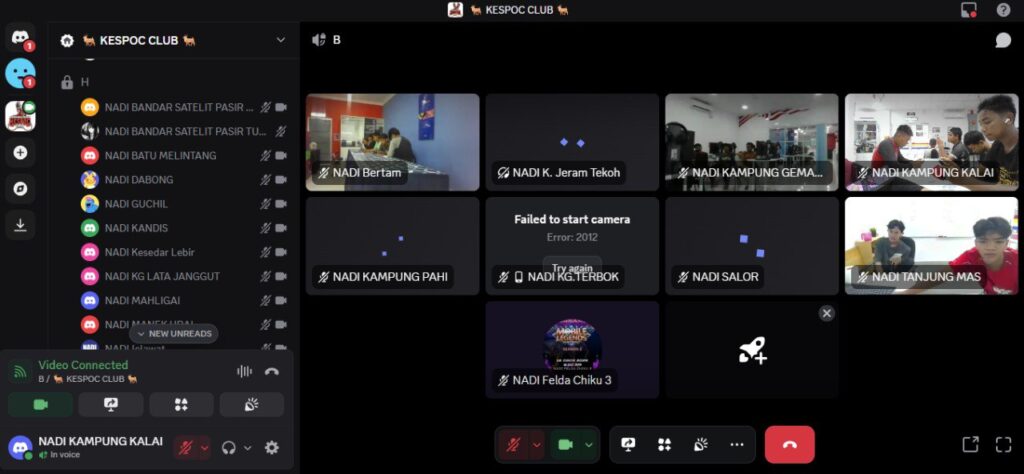
Task: Open user settings gear icon
Action: tap(272, 448)
